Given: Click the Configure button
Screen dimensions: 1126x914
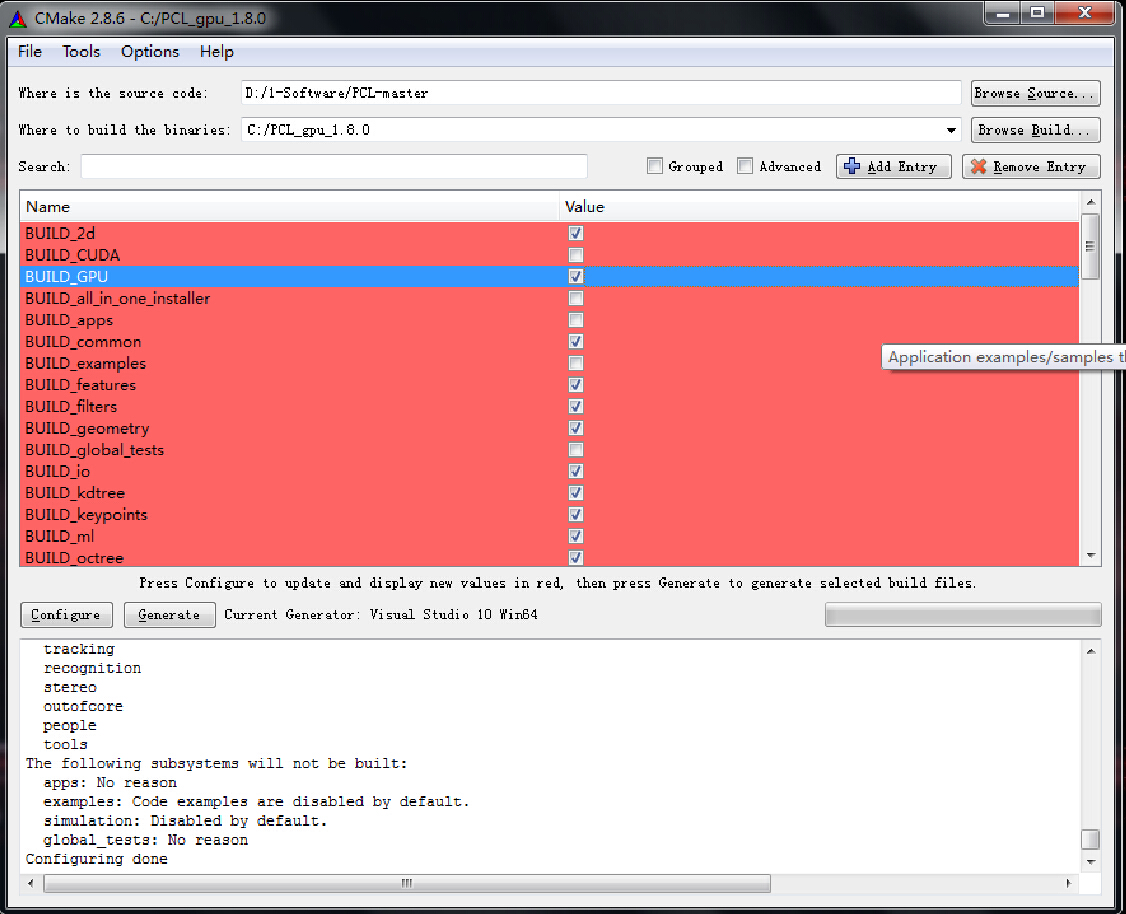Looking at the screenshot, I should coord(66,615).
